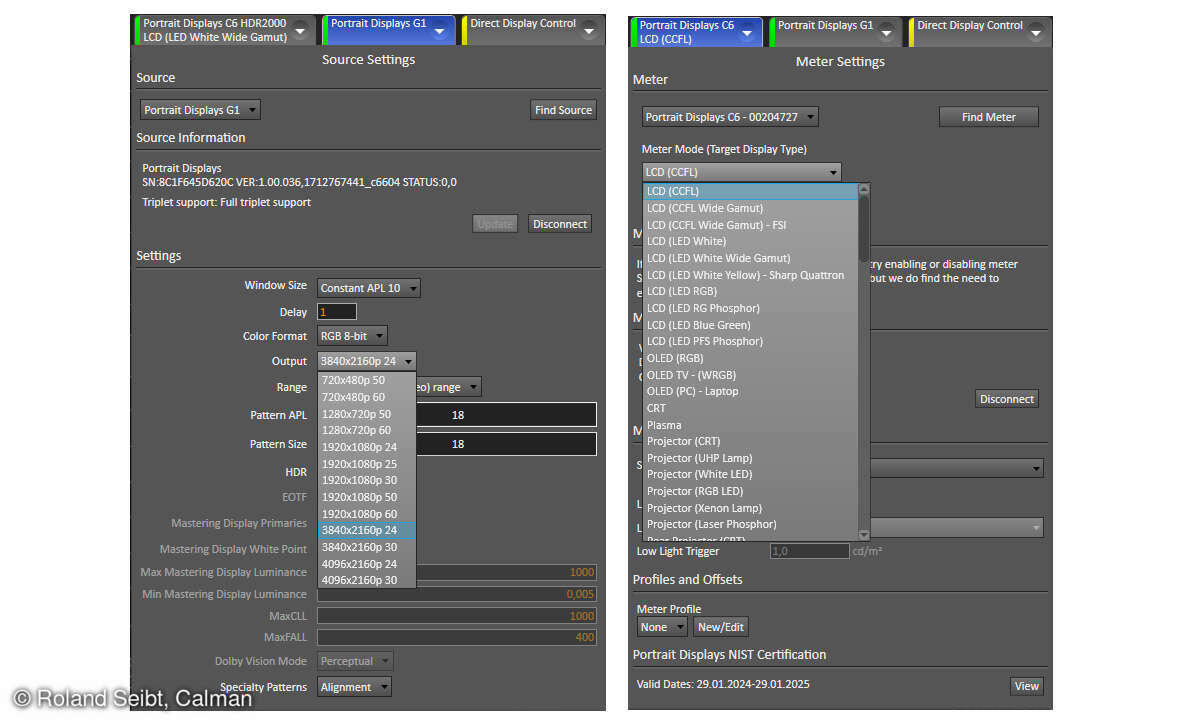Select OLED (PC) - Laptop meter mode
The height and width of the screenshot is (720, 1200).
pyautogui.click(x=750, y=391)
